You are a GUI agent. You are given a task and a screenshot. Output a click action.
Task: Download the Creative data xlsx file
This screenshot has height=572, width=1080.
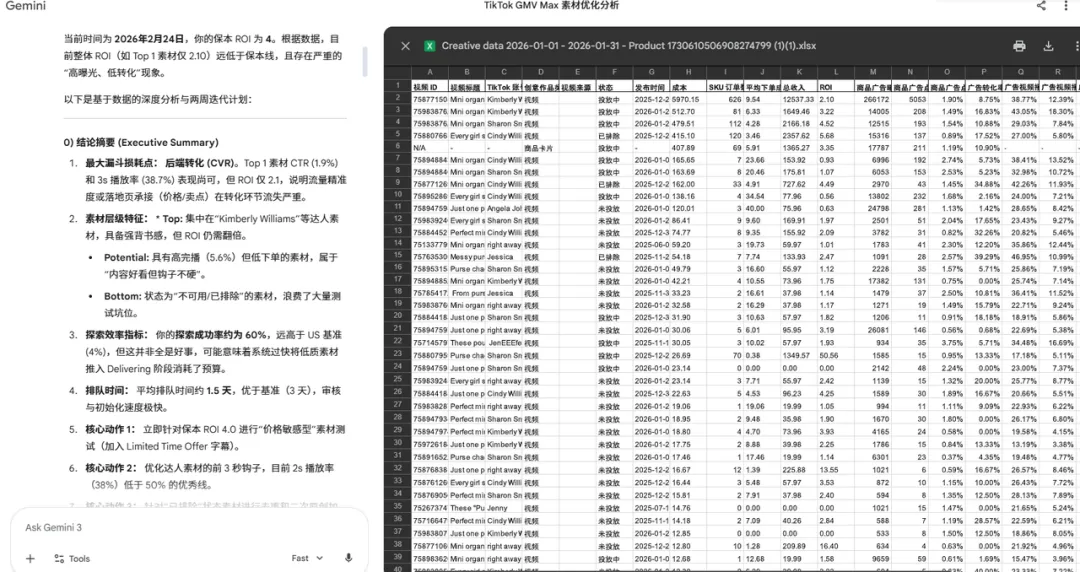[1048, 46]
